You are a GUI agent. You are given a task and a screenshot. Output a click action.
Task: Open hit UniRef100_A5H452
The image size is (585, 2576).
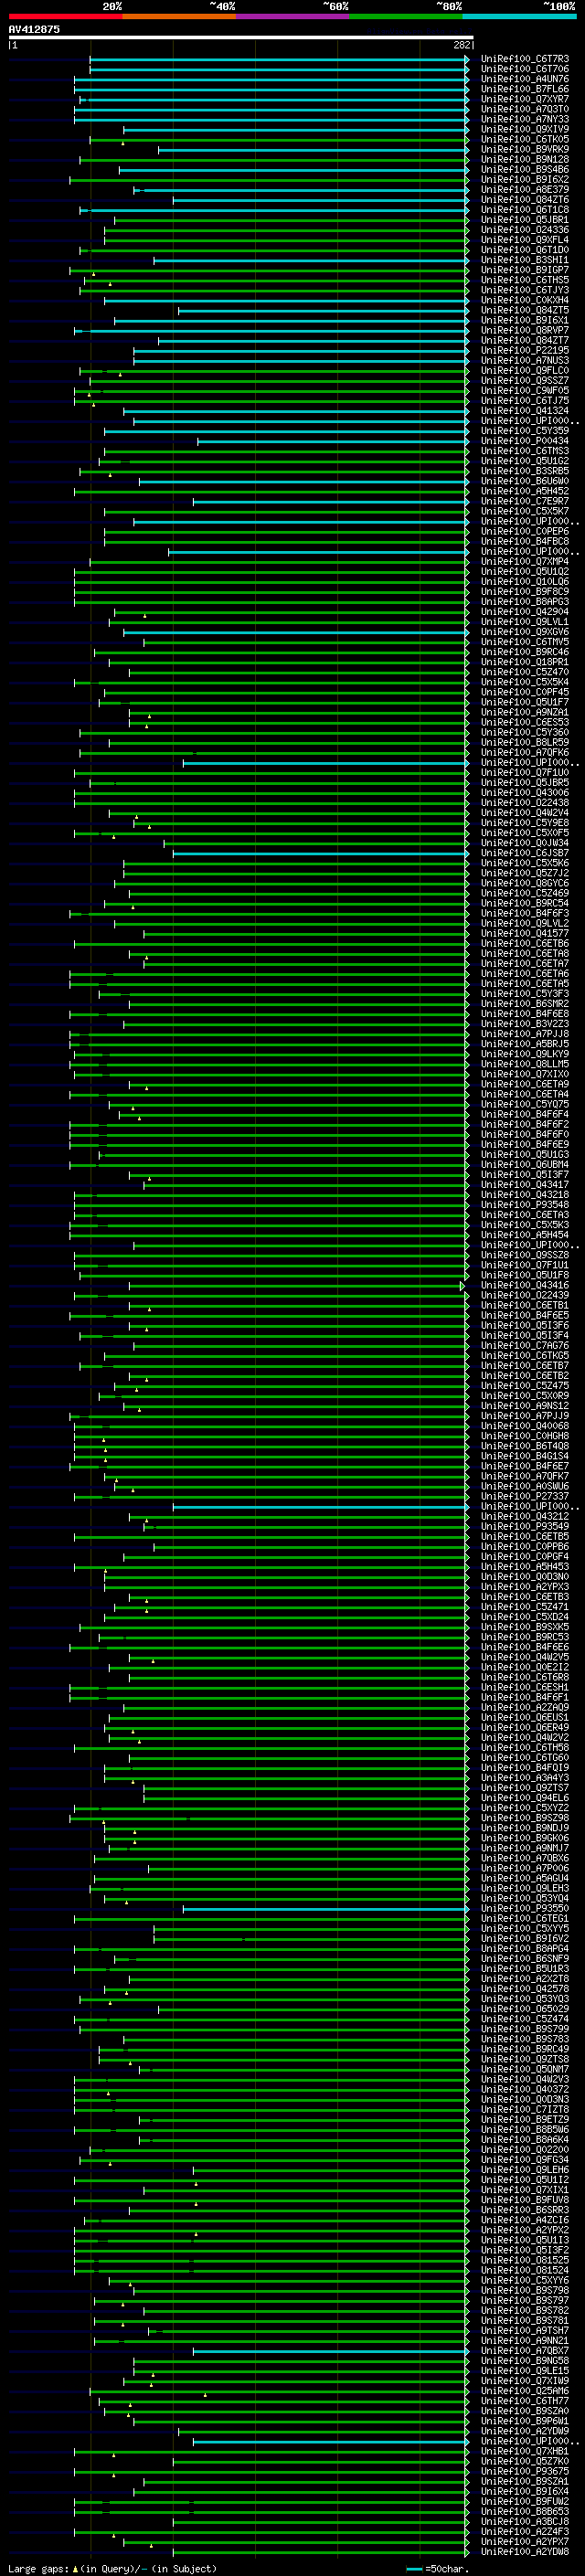pyautogui.click(x=525, y=491)
